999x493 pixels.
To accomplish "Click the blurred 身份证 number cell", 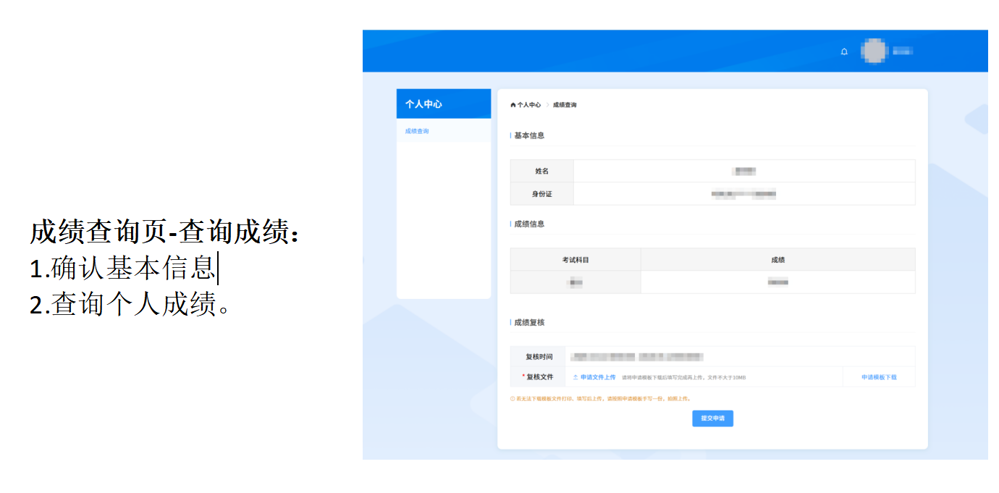I will (744, 194).
